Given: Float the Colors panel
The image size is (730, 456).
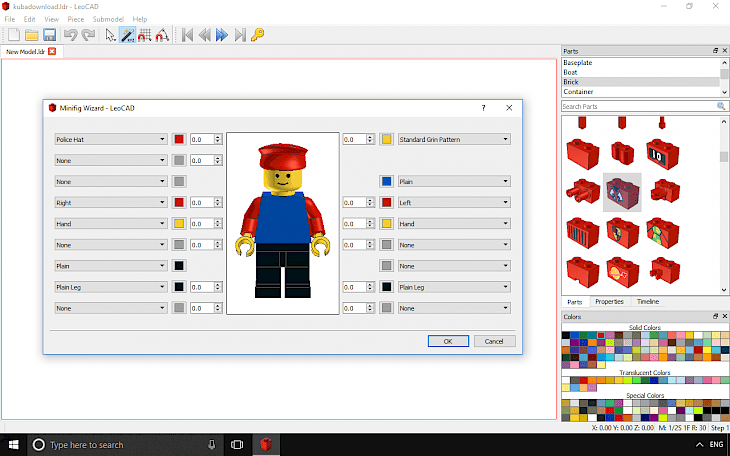Looking at the screenshot, I should [x=716, y=316].
